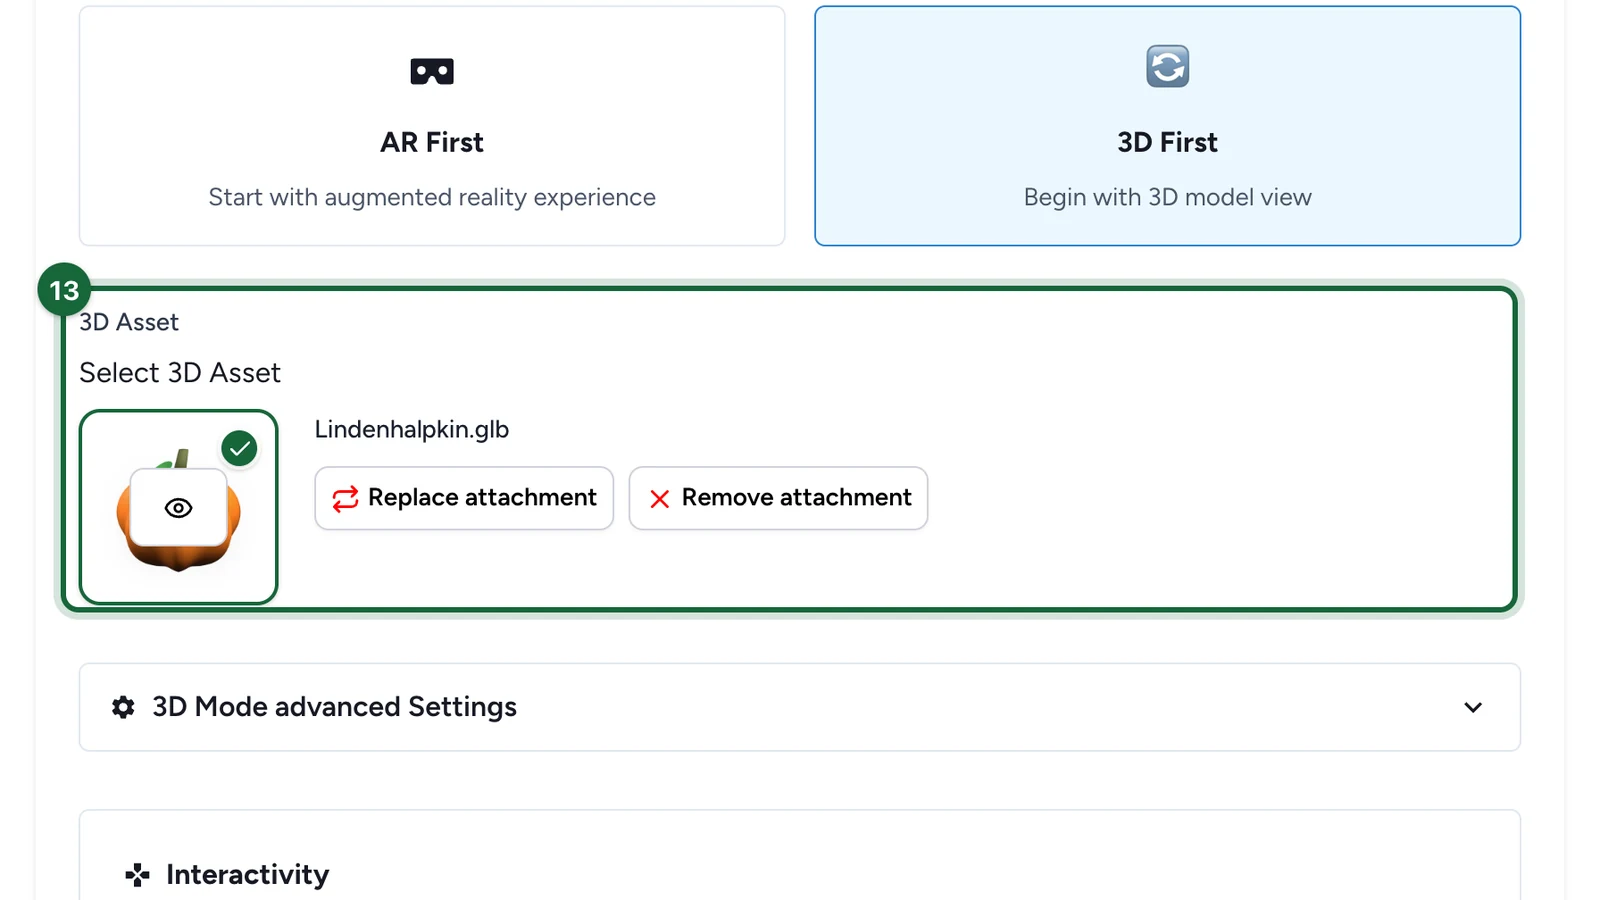The image size is (1600, 900).
Task: Click the green checkmark badge on pumpkin thumbnail
Action: click(x=239, y=449)
